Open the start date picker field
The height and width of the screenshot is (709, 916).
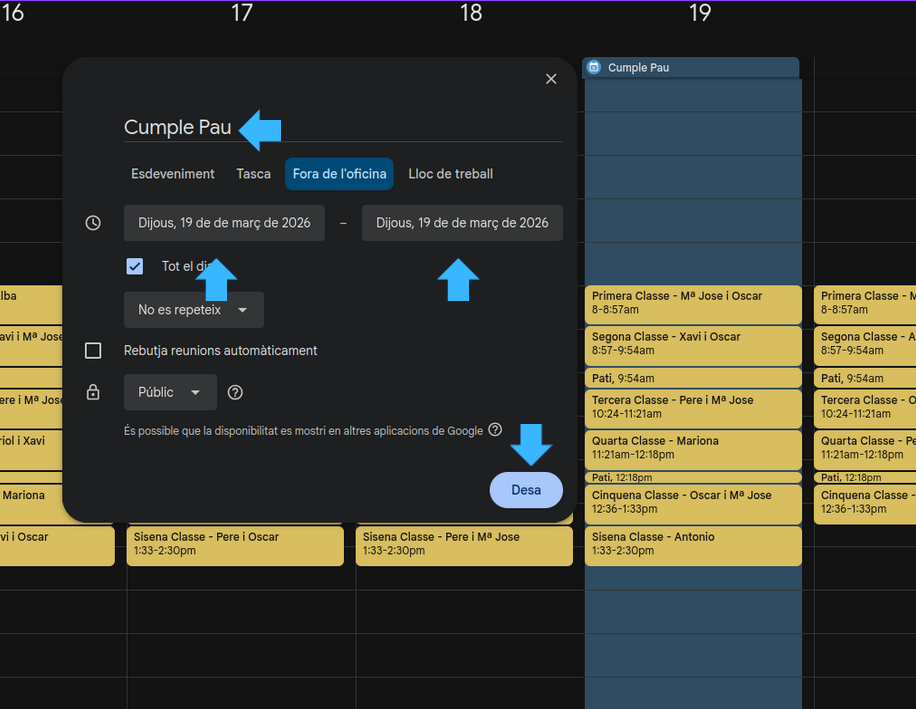pos(224,223)
